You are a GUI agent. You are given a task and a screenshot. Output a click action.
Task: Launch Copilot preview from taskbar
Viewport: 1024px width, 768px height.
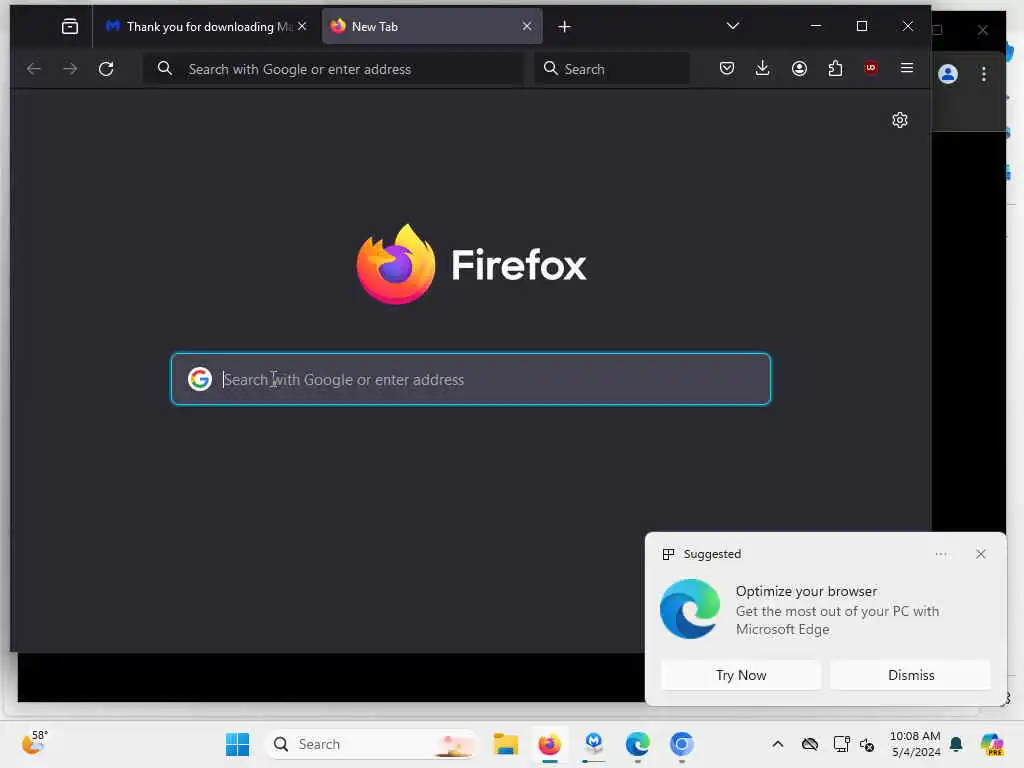pyautogui.click(x=992, y=744)
